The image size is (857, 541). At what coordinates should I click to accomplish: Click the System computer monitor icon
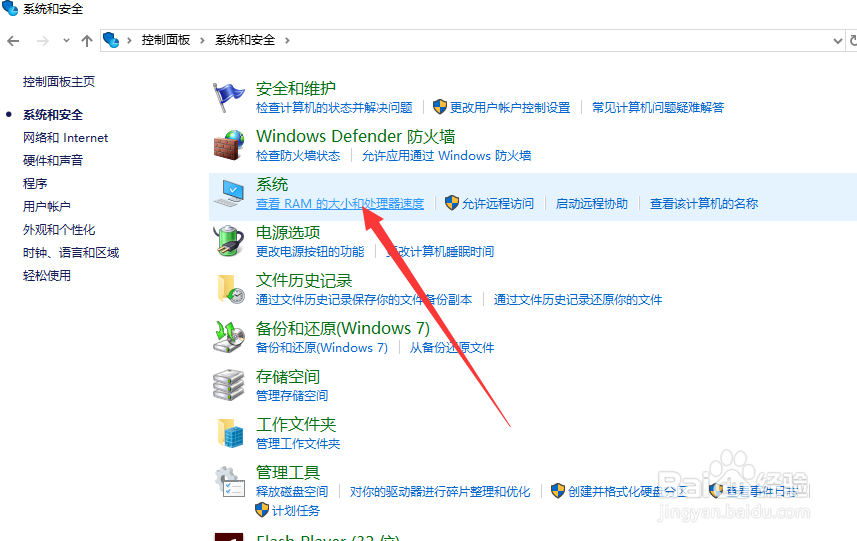point(228,193)
